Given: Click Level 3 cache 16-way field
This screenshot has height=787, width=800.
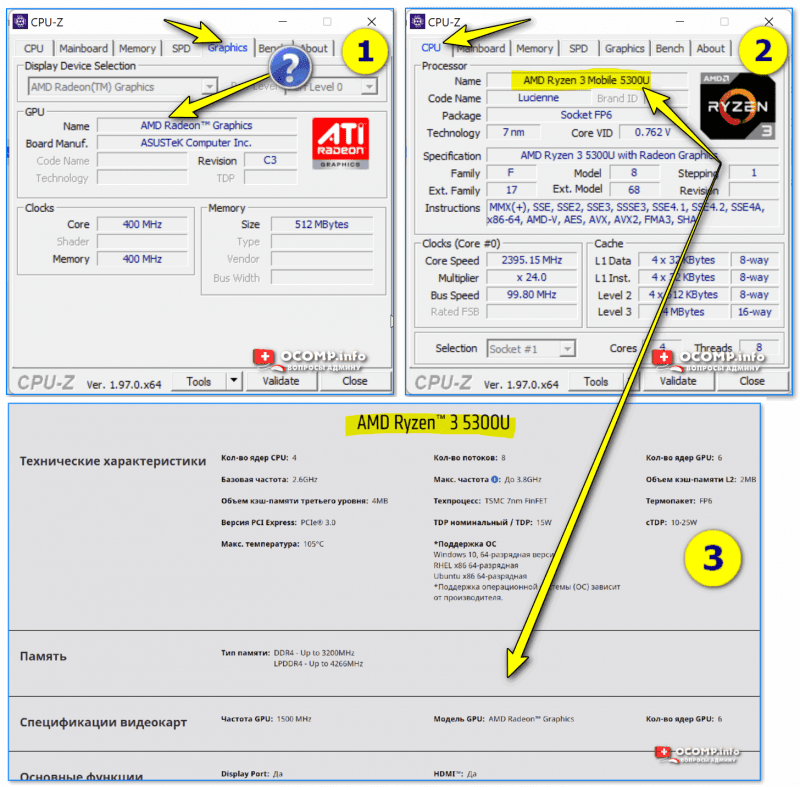Looking at the screenshot, I should (x=754, y=312).
